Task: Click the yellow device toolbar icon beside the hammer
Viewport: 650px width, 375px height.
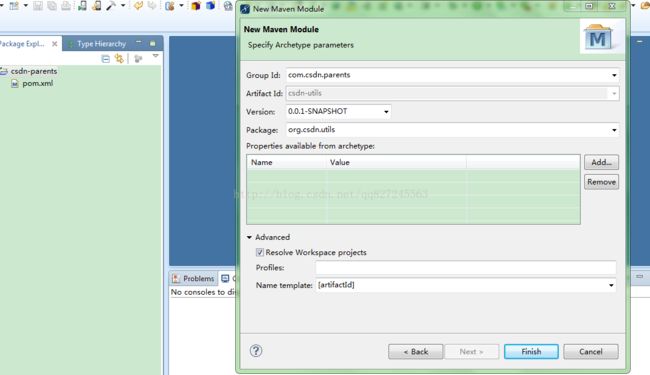Action: [97, 6]
